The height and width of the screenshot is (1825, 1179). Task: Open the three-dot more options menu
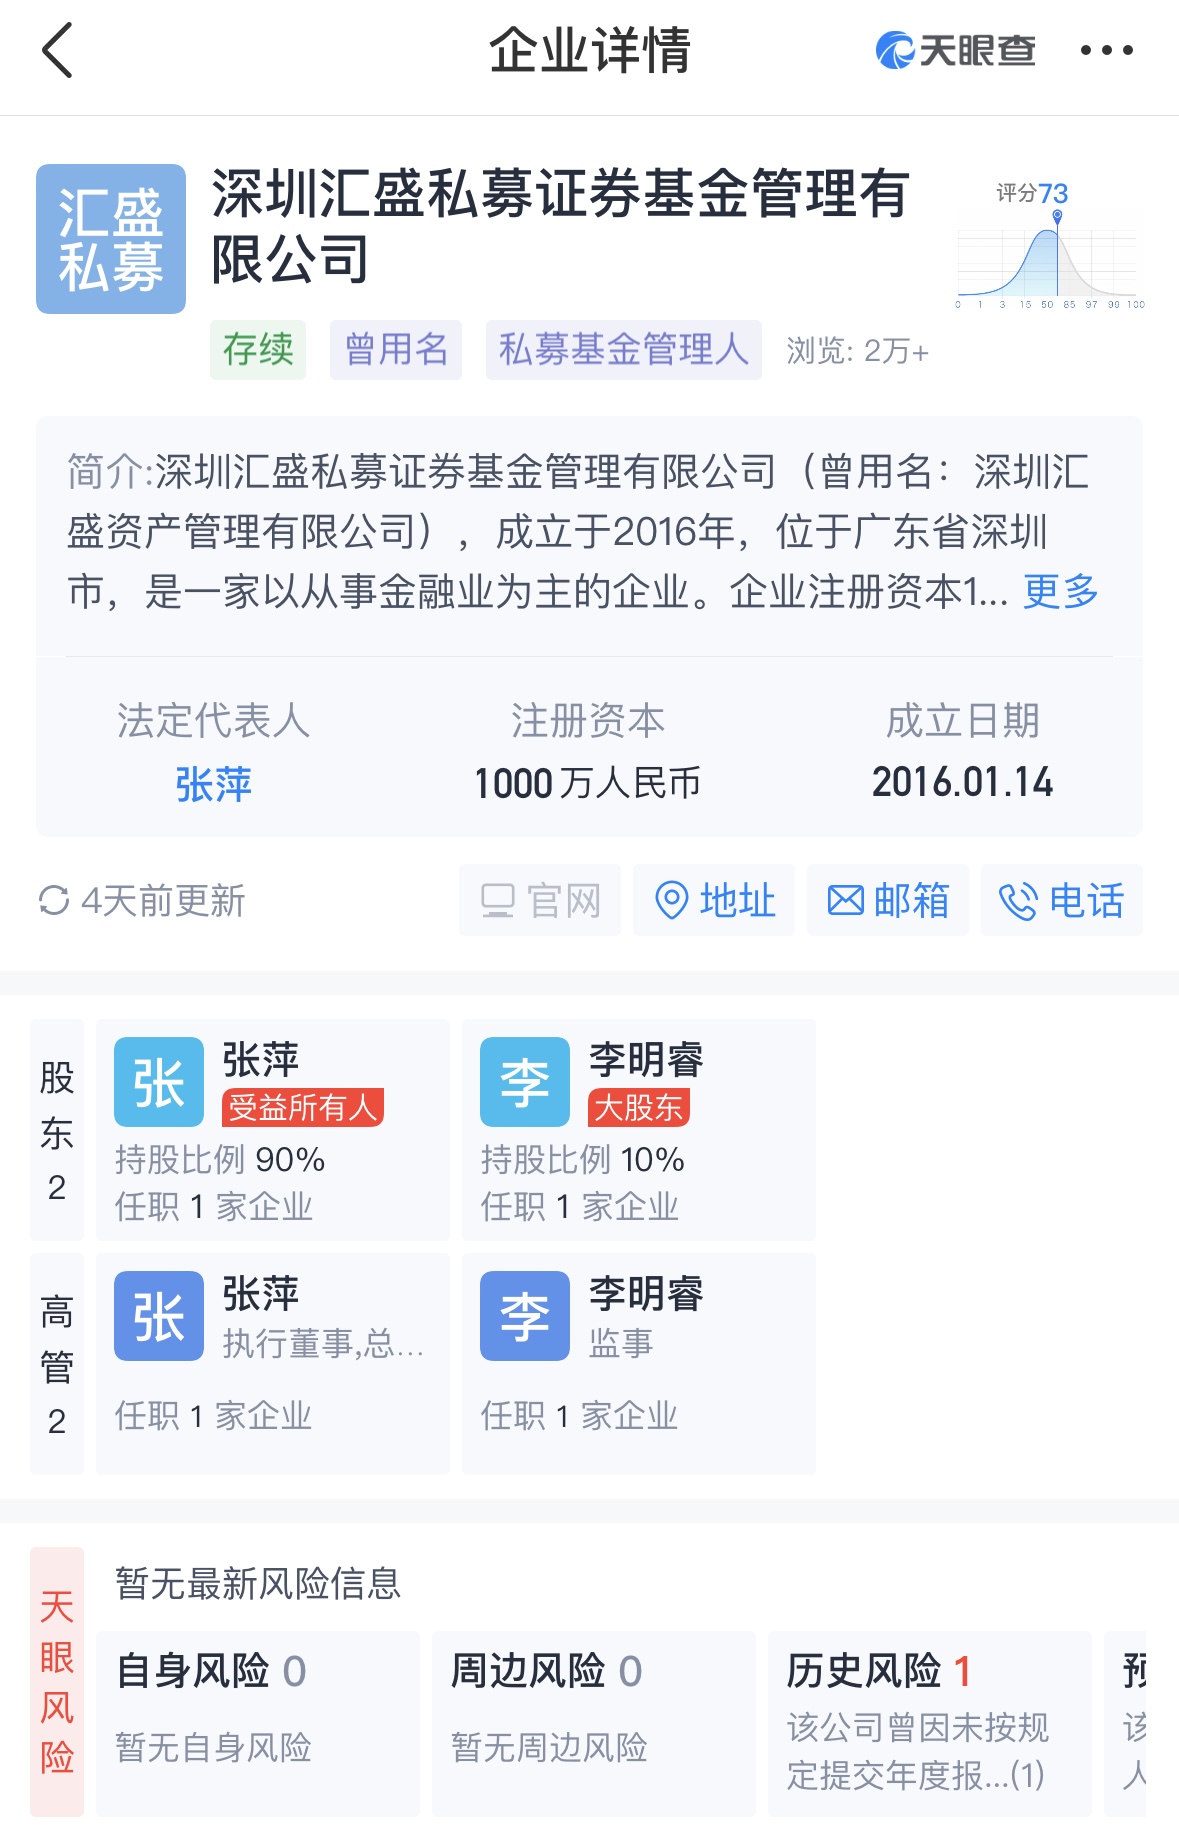coord(1106,50)
